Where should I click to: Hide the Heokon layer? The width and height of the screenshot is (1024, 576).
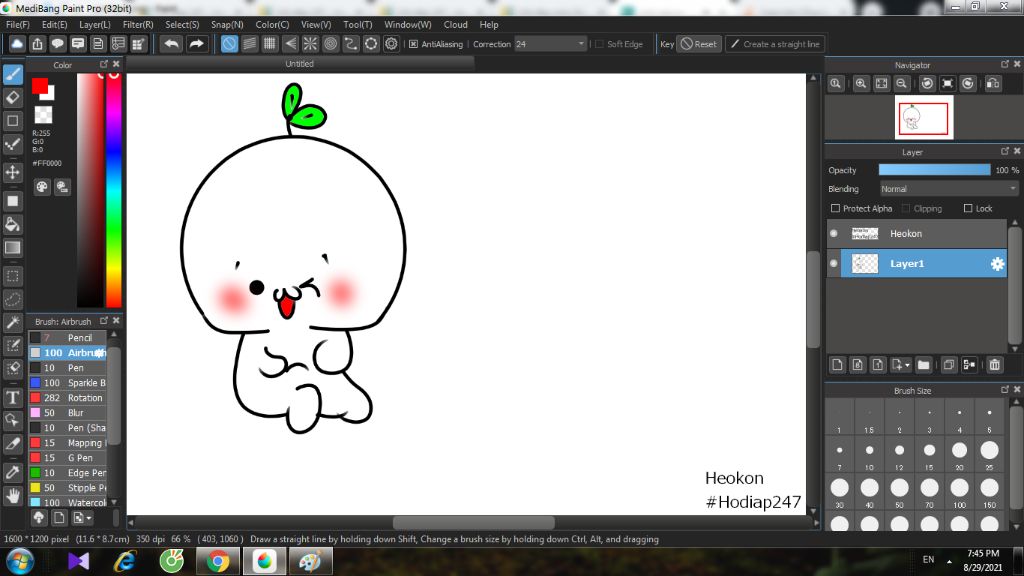pyautogui.click(x=834, y=233)
